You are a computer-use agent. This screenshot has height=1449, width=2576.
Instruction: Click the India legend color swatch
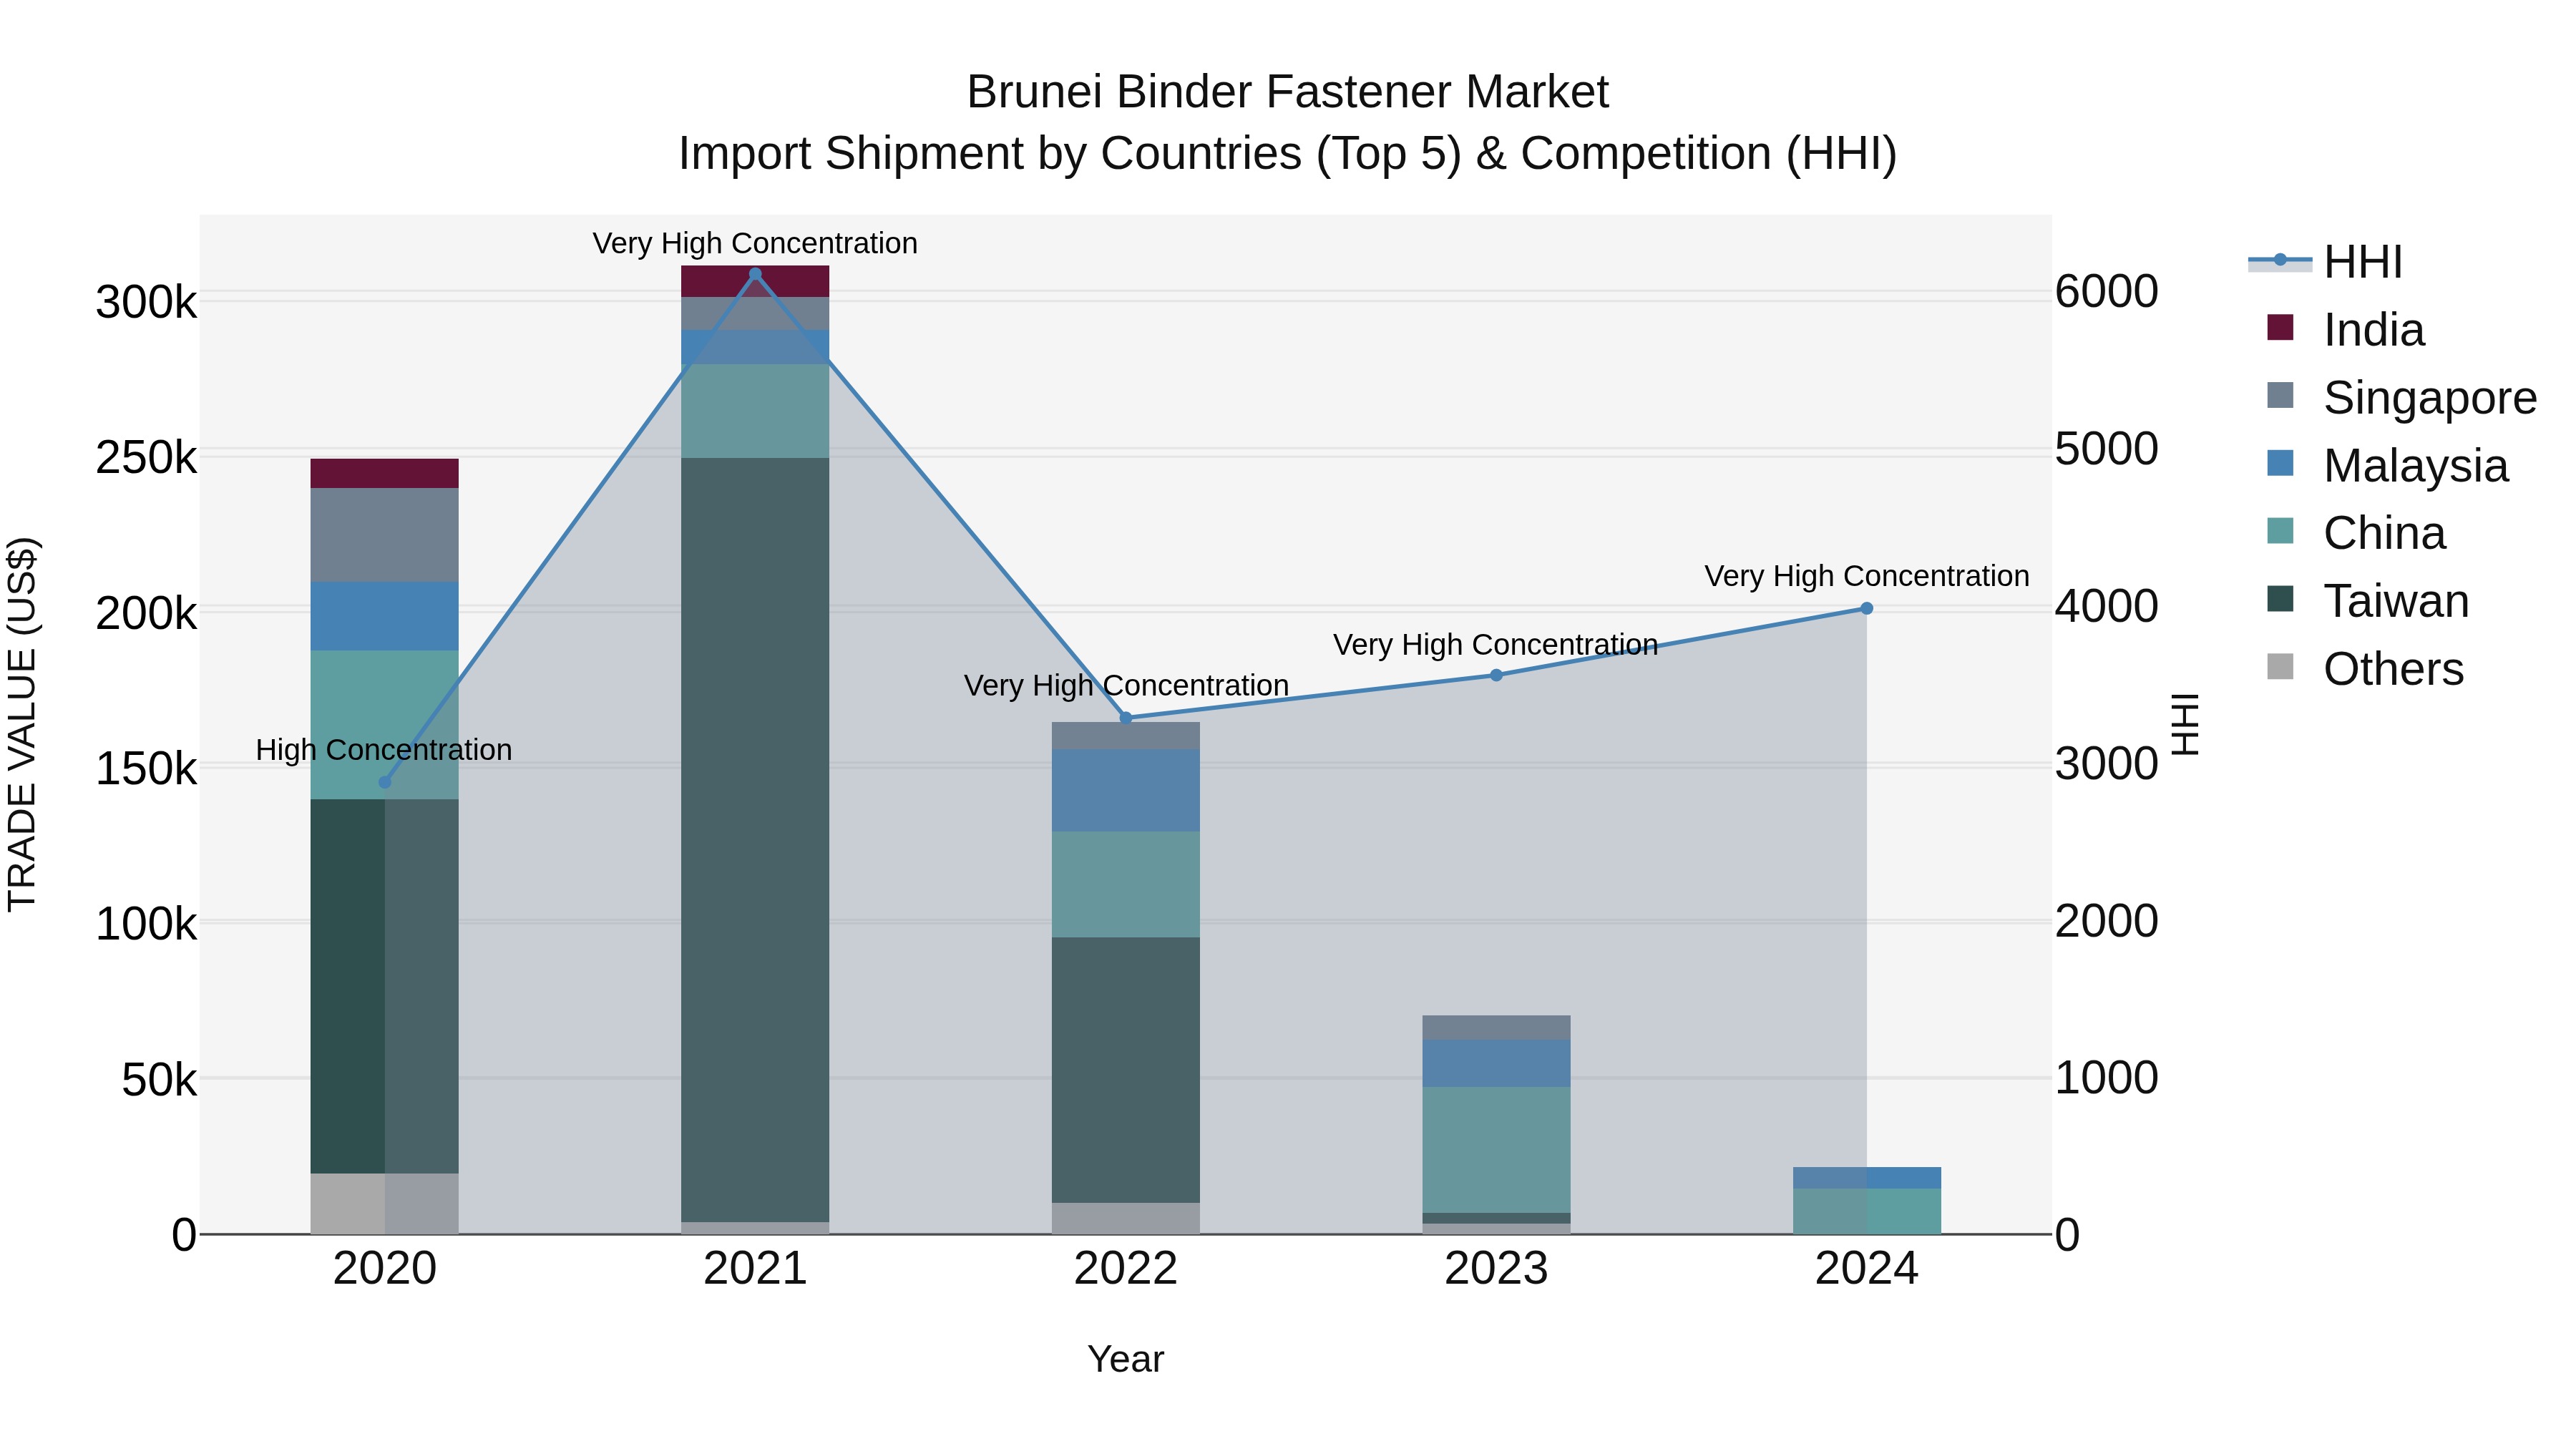2280,327
